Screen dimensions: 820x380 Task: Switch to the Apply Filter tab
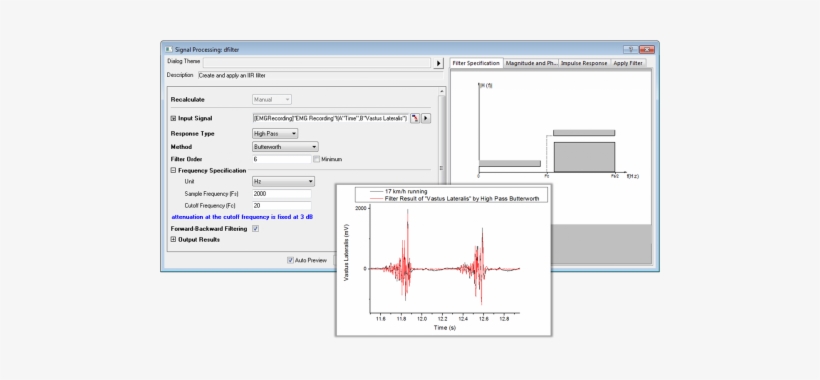click(x=628, y=63)
